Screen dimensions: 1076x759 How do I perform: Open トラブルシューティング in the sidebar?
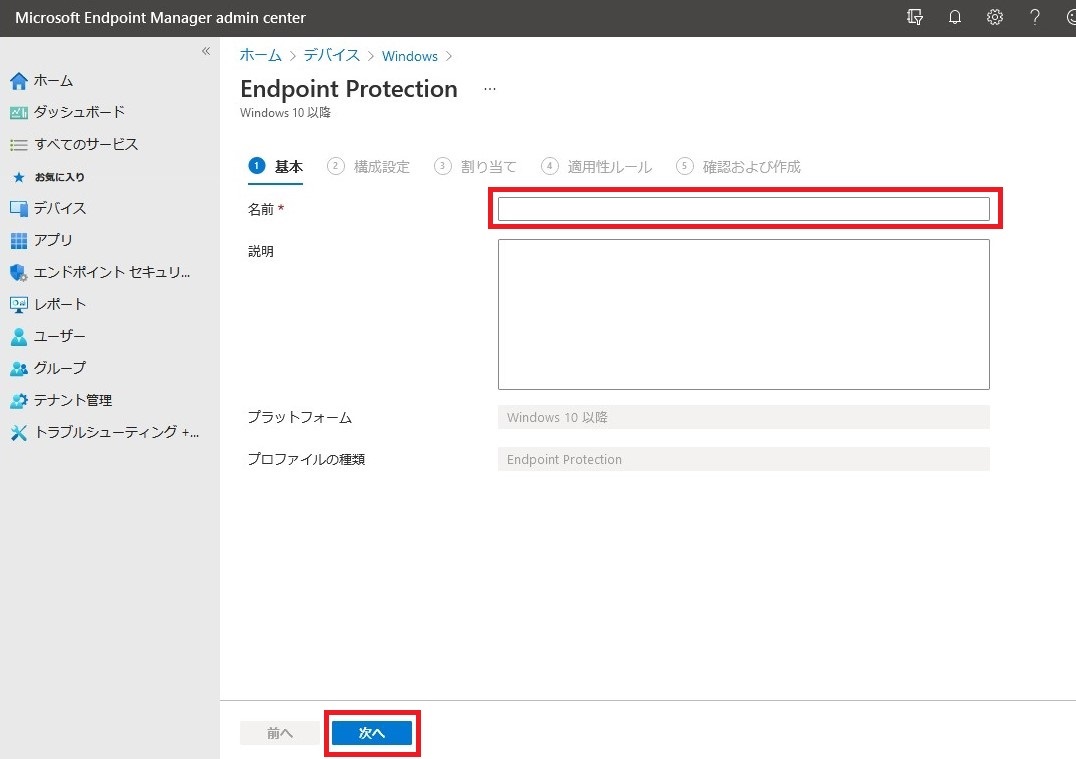pos(117,432)
